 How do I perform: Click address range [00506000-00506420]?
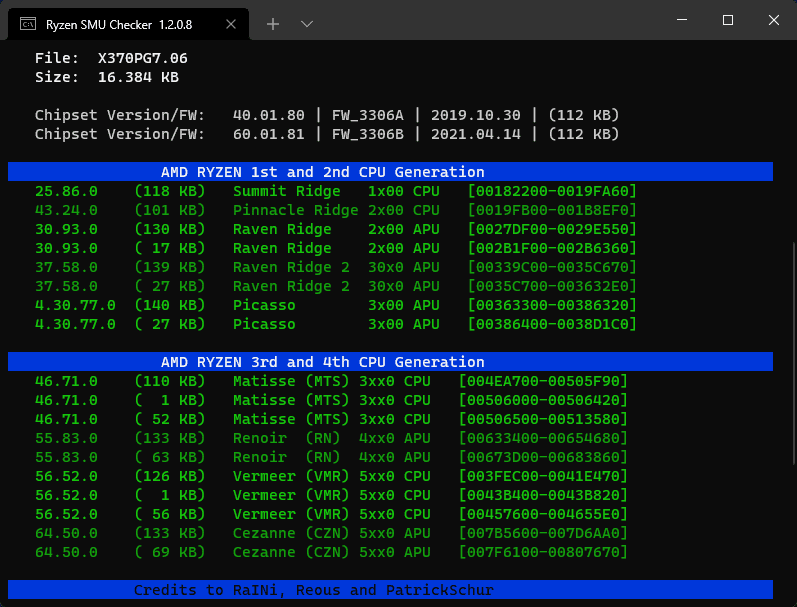click(x=543, y=400)
